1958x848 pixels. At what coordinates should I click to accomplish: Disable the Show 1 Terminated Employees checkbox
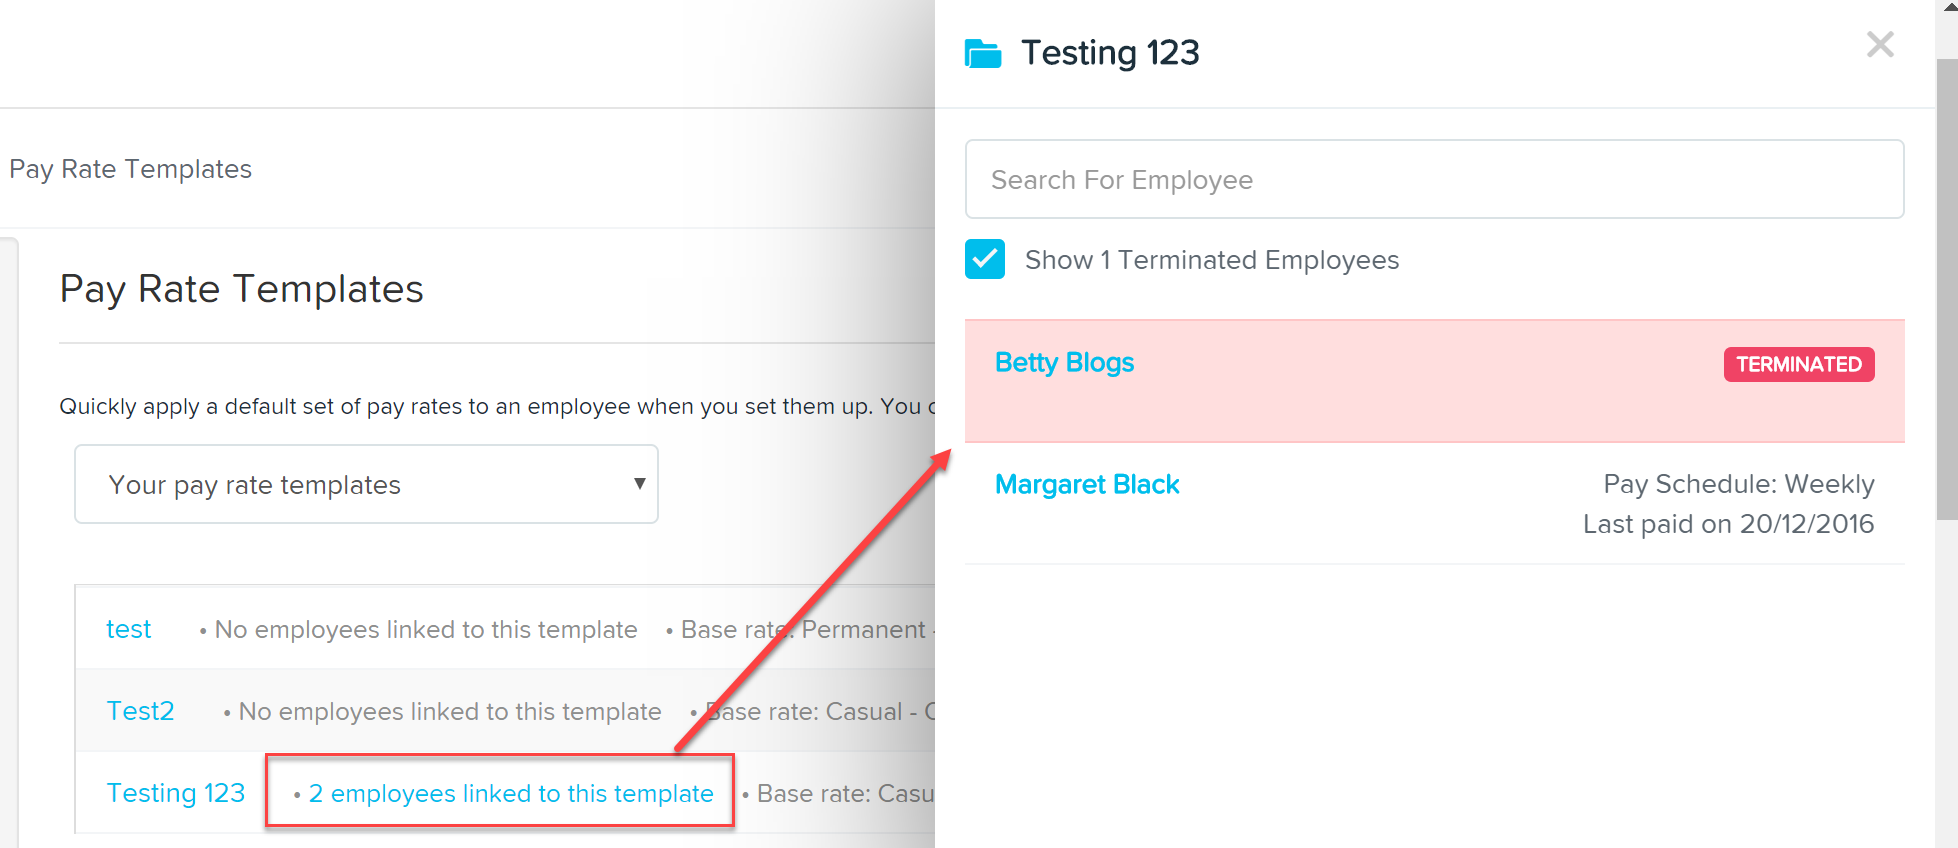point(985,259)
